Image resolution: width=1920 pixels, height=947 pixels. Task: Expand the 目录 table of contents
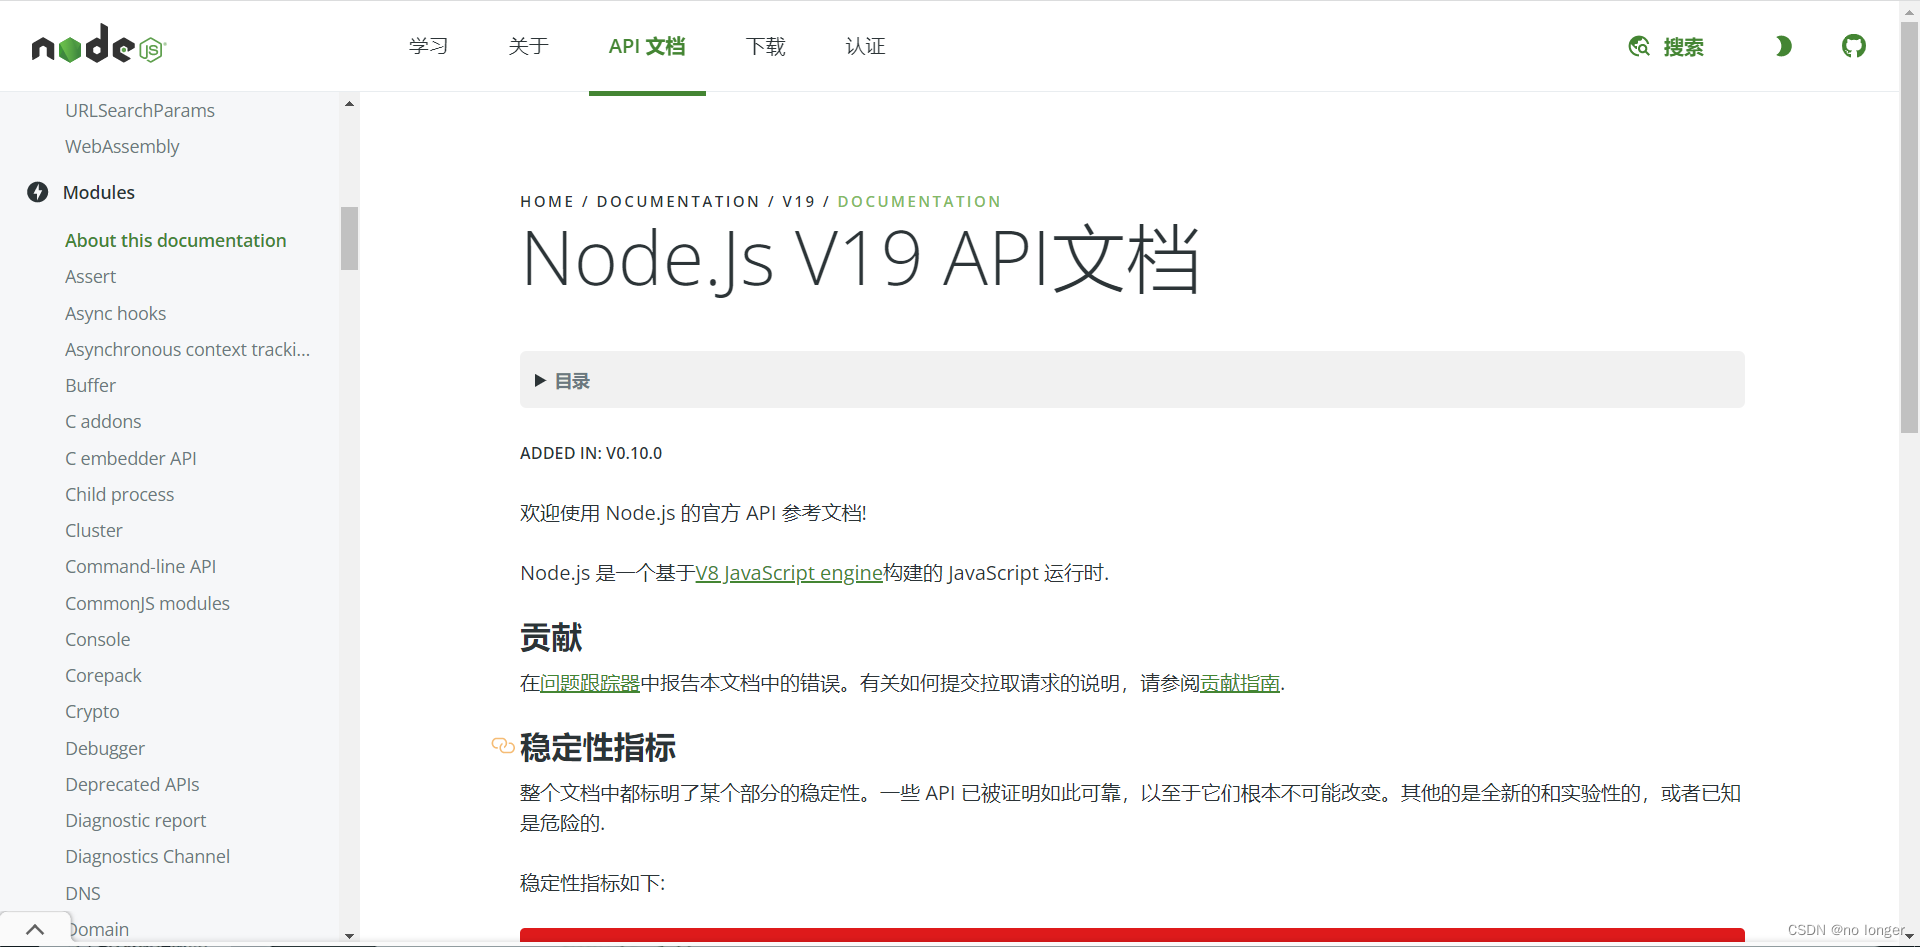pos(1132,380)
